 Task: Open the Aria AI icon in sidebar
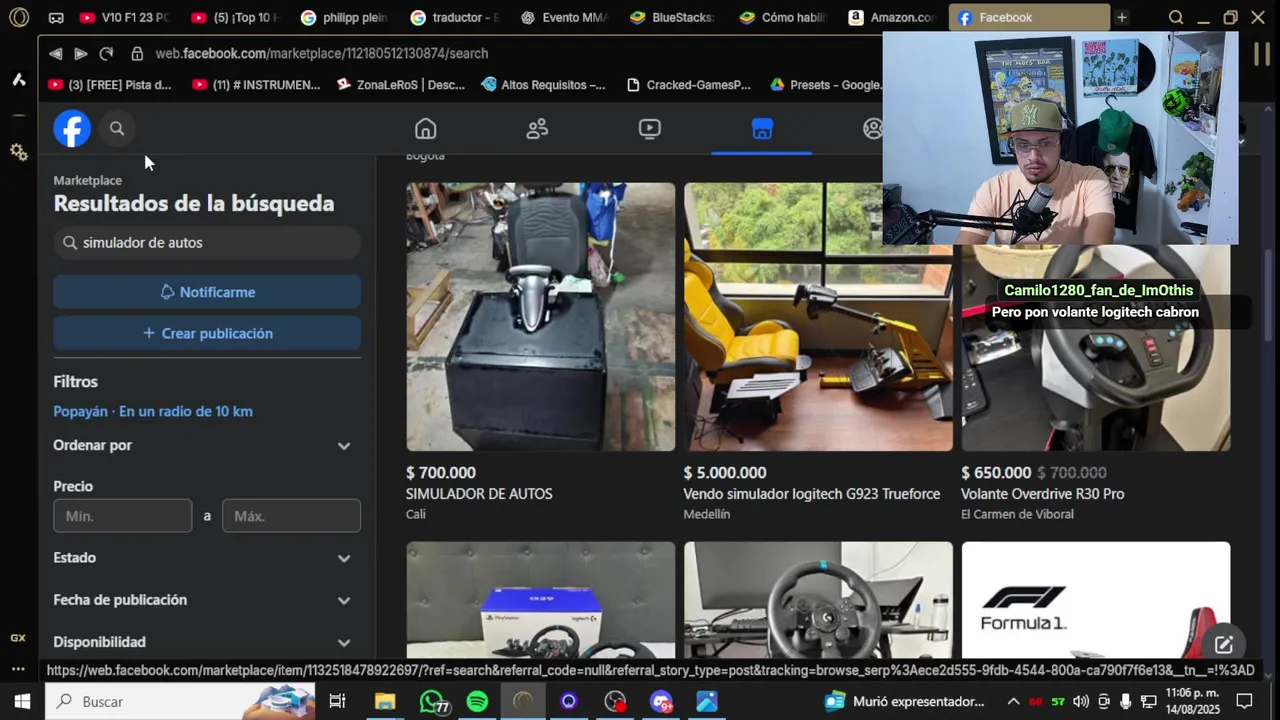tap(18, 79)
